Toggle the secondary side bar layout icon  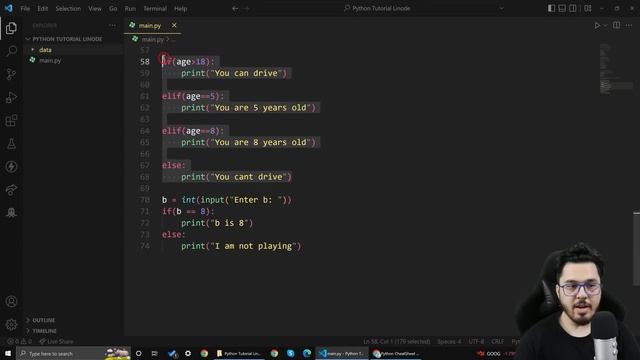573,8
